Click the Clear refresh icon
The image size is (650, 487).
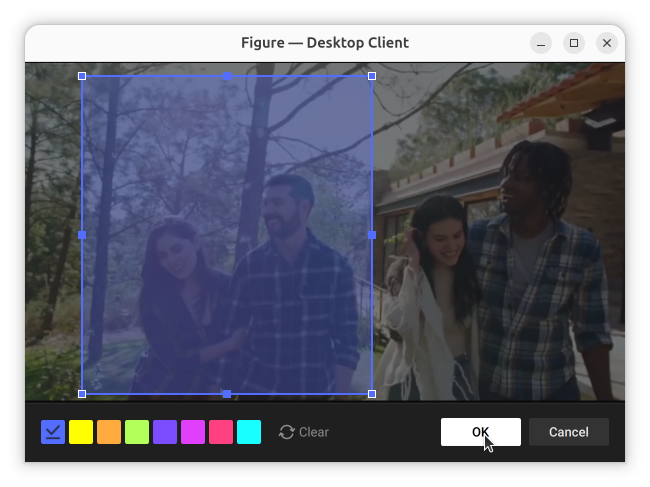point(286,432)
